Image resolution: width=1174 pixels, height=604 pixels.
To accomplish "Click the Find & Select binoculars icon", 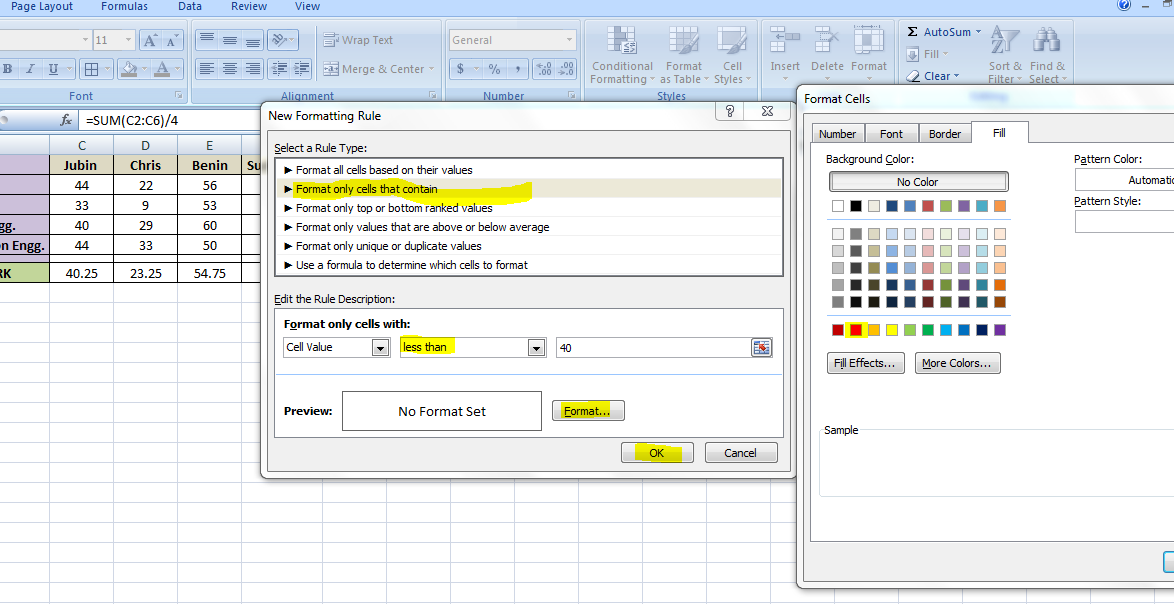I will [x=1046, y=40].
